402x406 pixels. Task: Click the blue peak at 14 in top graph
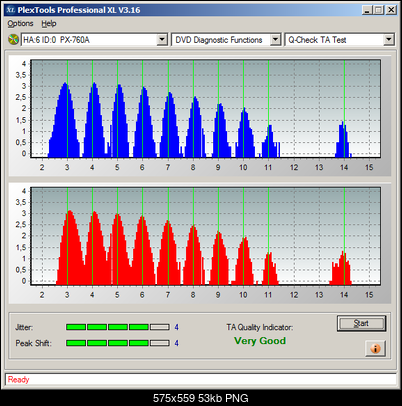[343, 140]
